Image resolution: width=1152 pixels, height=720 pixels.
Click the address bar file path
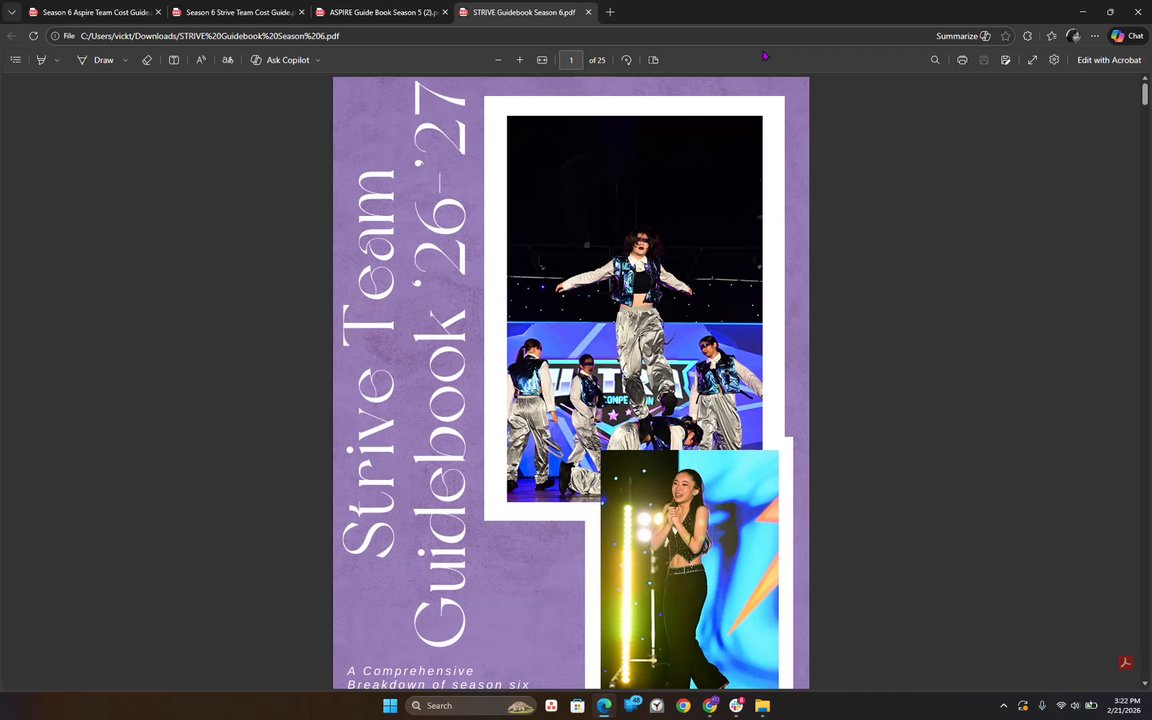click(x=209, y=36)
